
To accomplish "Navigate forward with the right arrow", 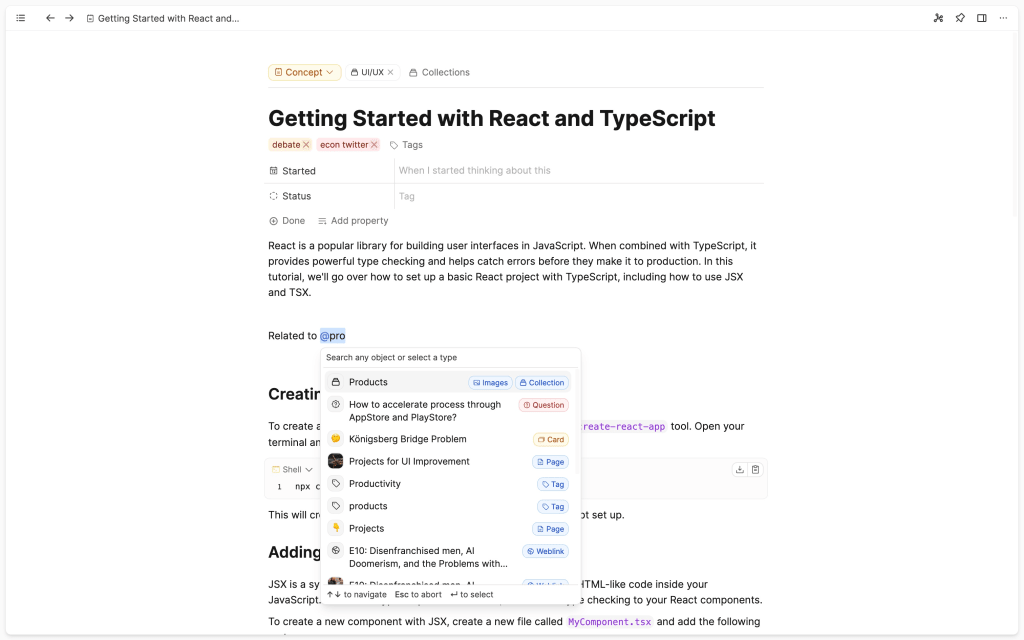I will (x=69, y=18).
